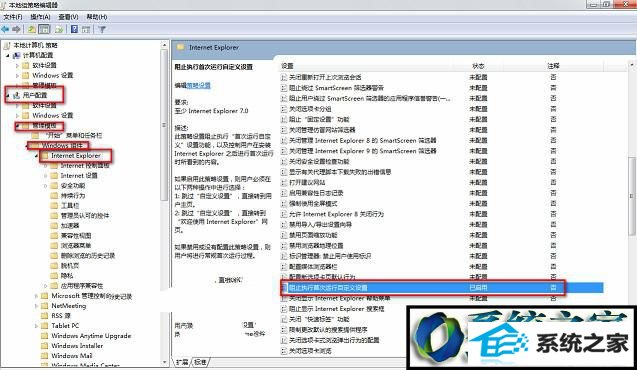Select the 关闭“快速标签”功能 policy
The image size is (637, 370).
pos(319,320)
